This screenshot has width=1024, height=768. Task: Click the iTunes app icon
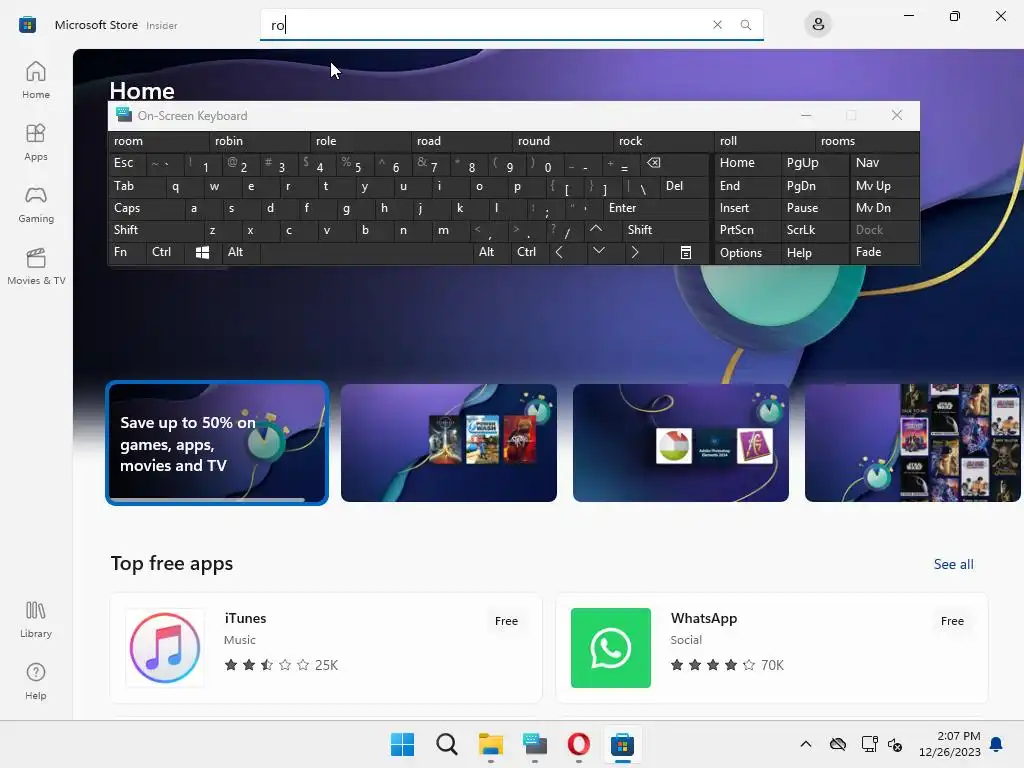coord(165,648)
